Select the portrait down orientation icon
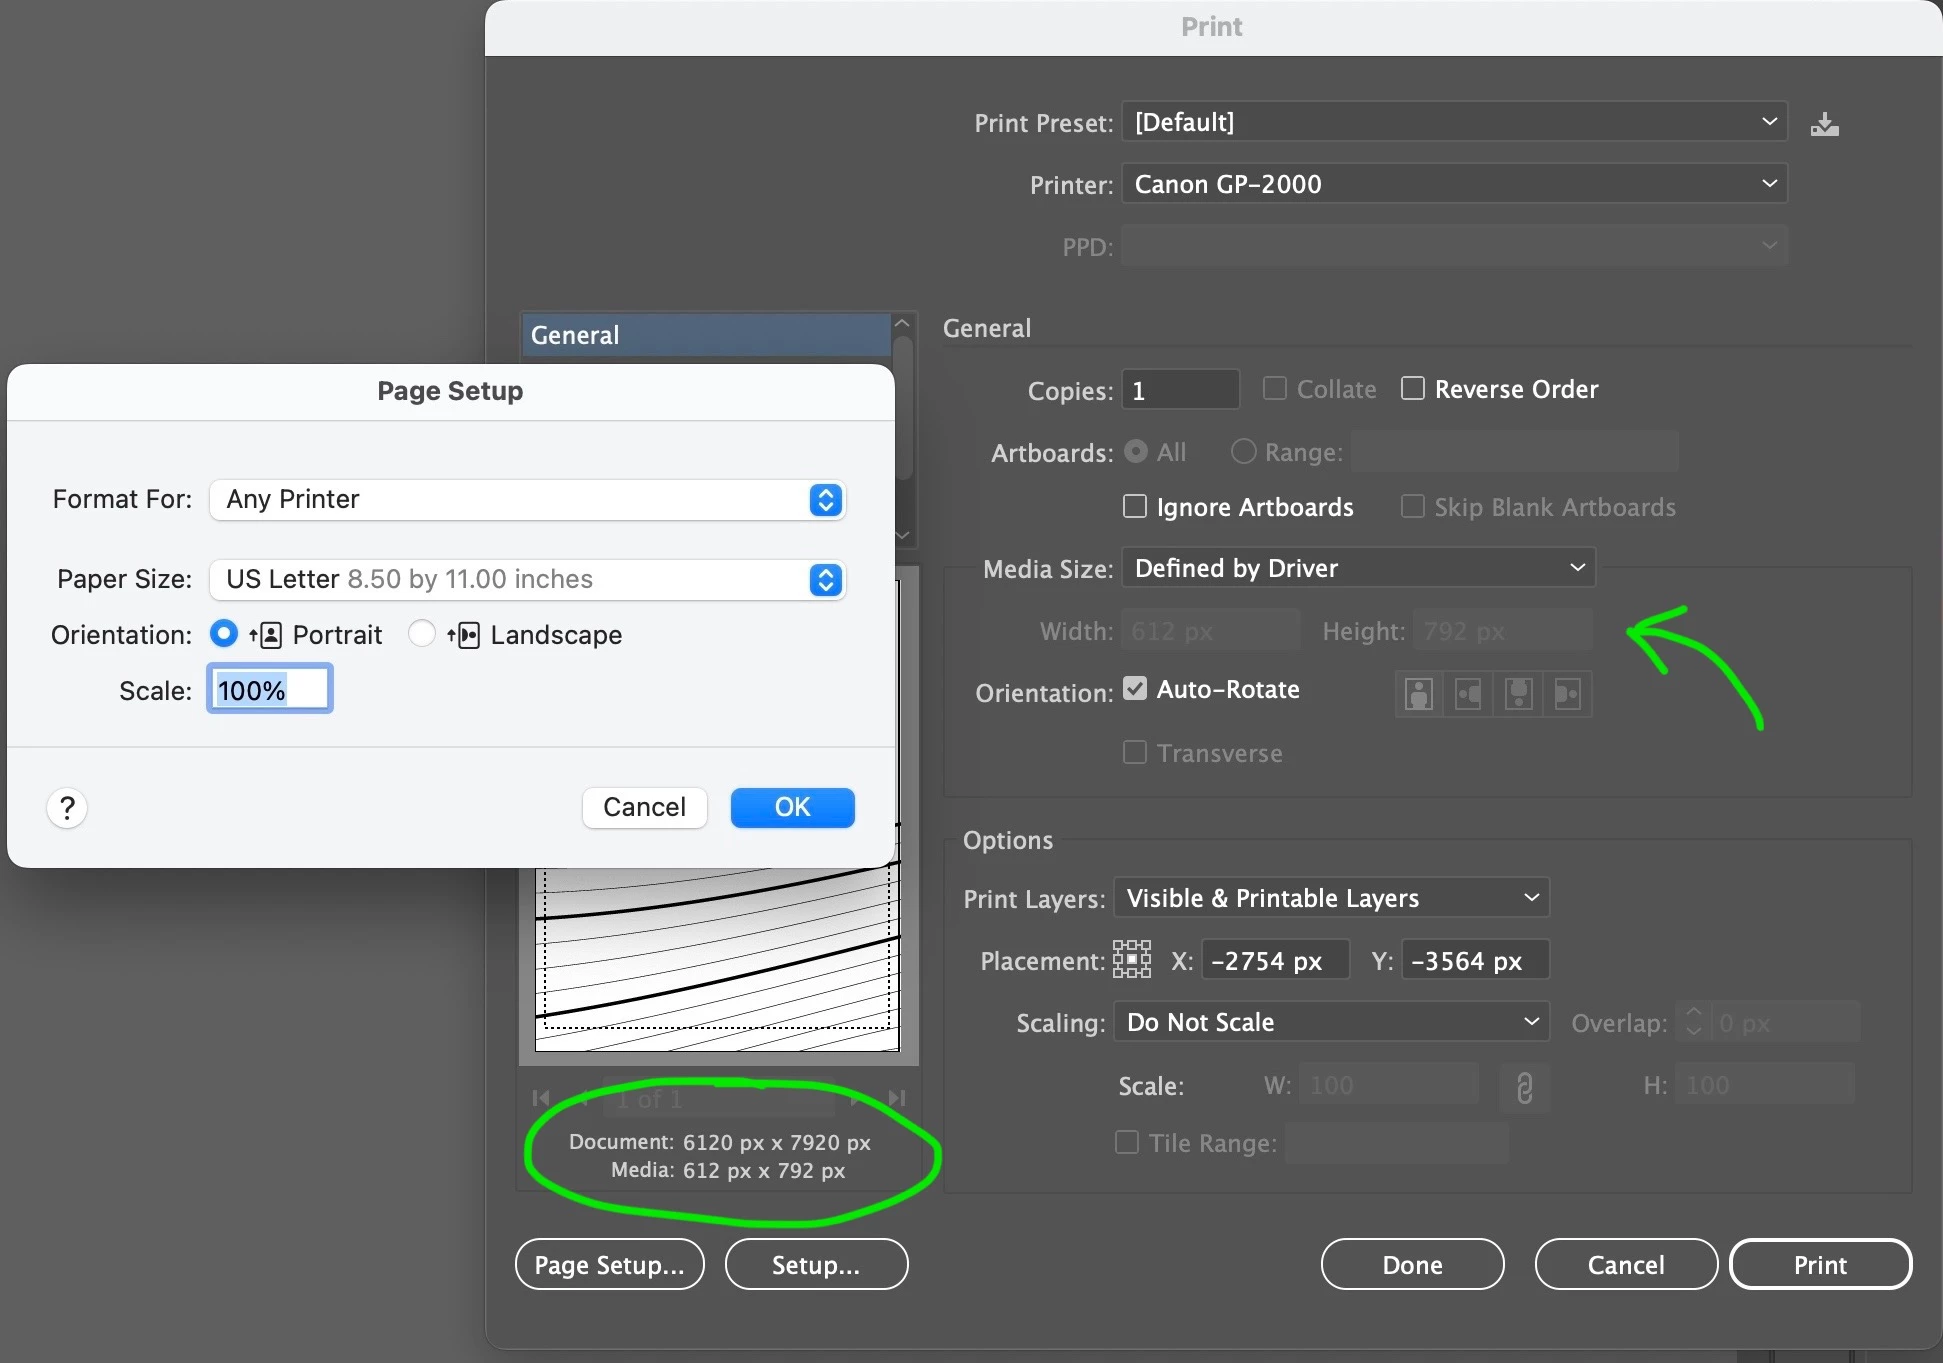Viewport: 1943px width, 1363px height. (x=1518, y=693)
